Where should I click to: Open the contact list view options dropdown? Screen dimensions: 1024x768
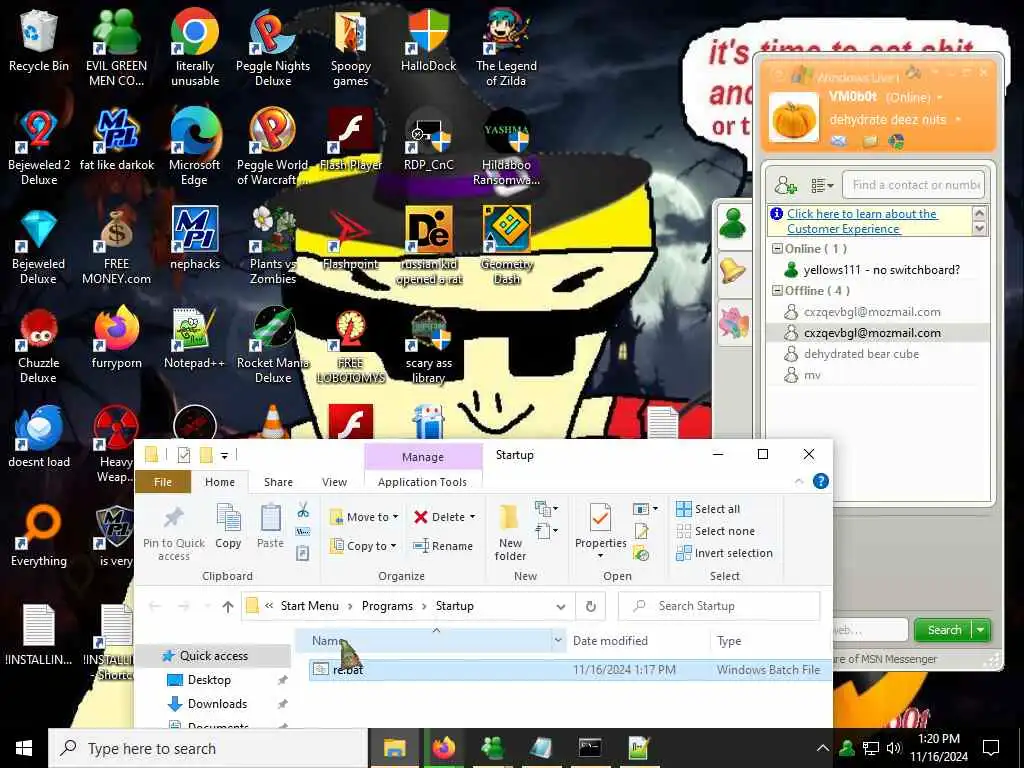coord(822,186)
